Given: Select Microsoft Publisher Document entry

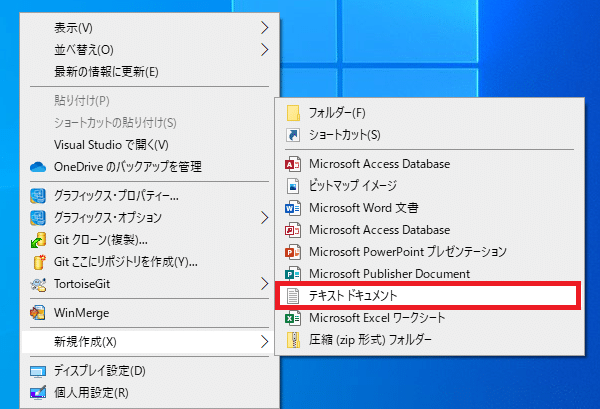Looking at the screenshot, I should (430, 274).
